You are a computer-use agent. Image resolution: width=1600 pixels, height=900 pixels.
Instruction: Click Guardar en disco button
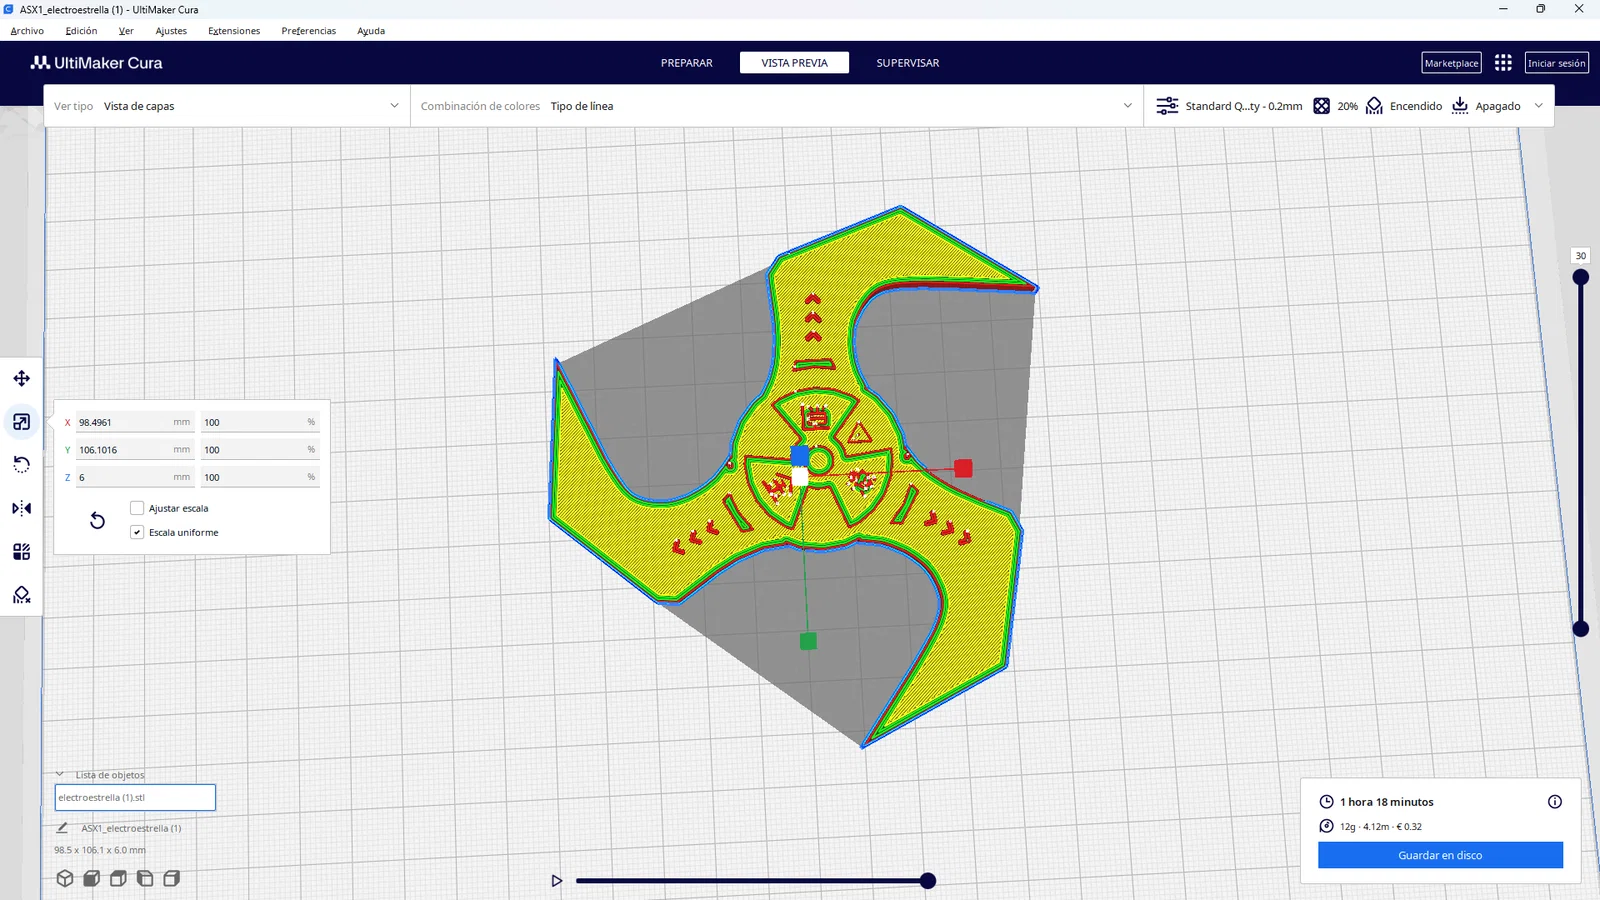1440,855
